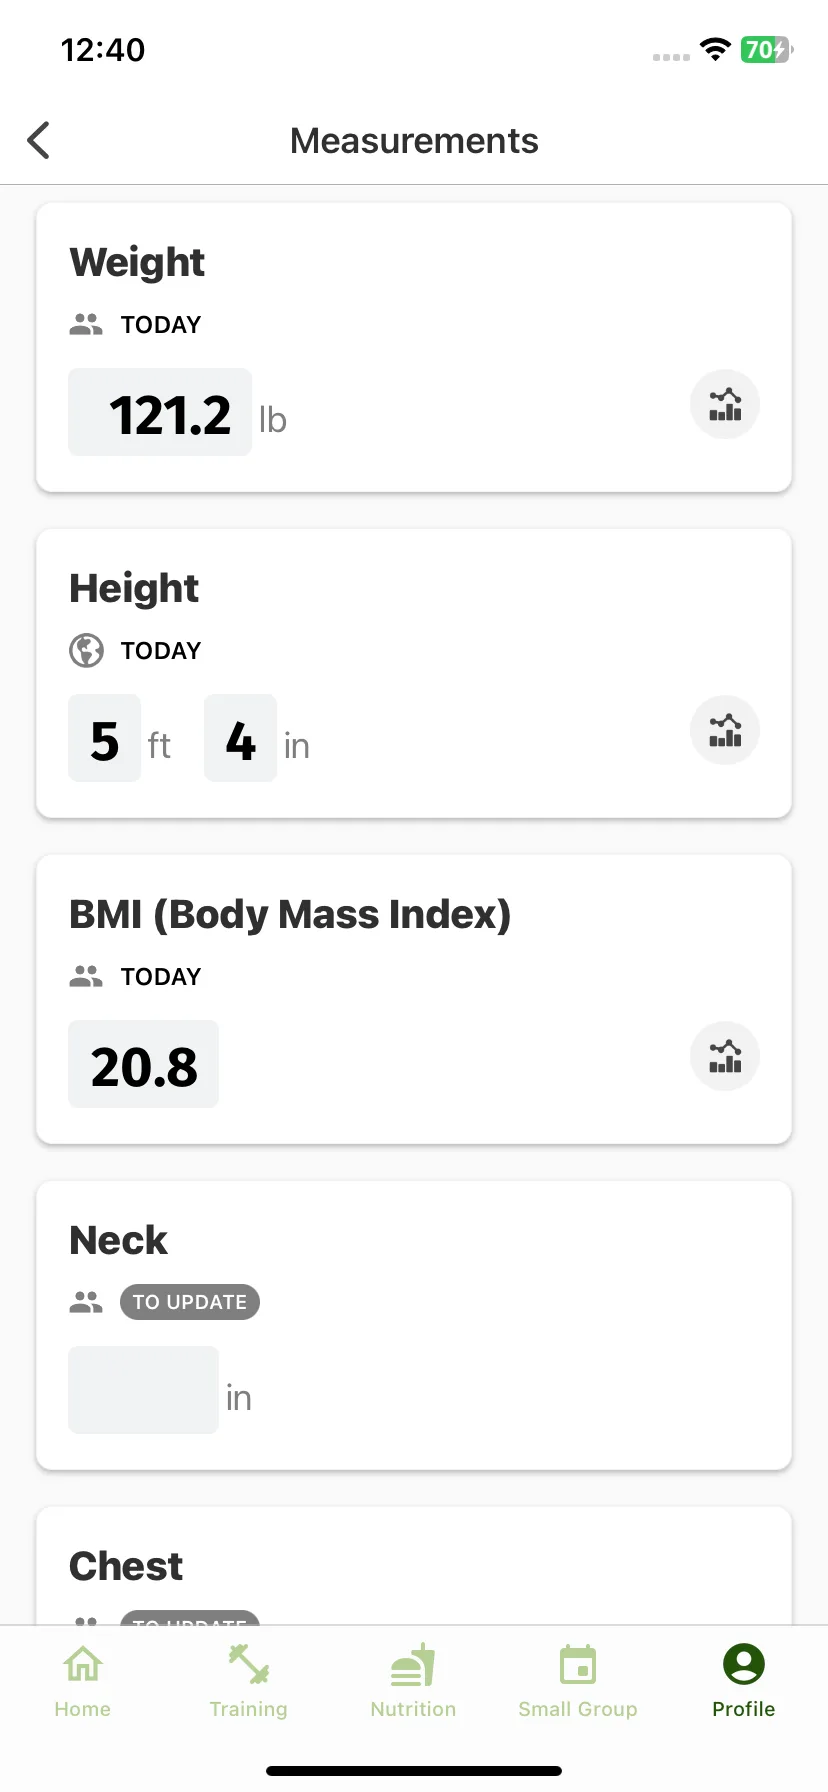
Task: Open the BMI history chart icon
Action: coord(725,1056)
